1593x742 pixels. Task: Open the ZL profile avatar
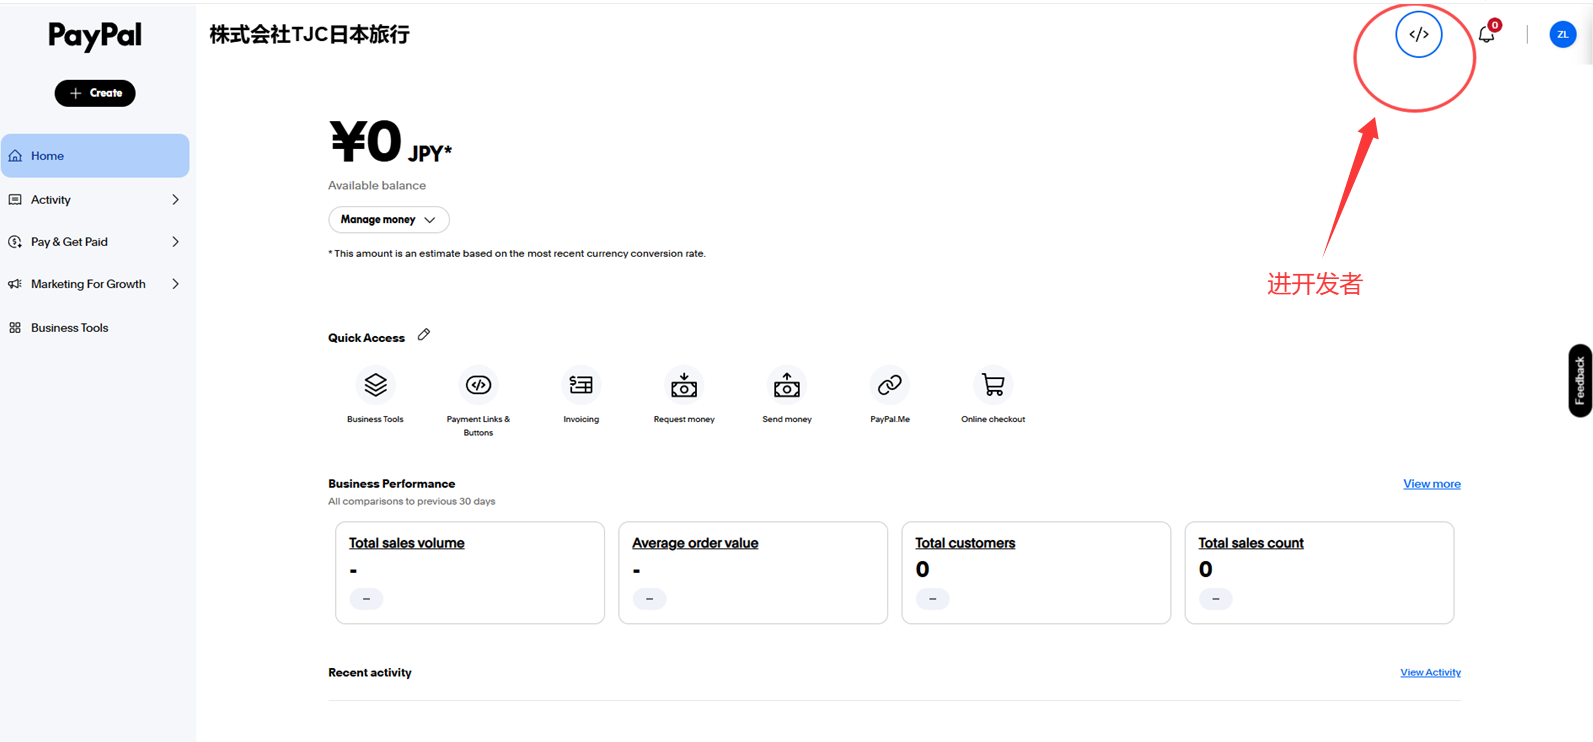[x=1562, y=34]
